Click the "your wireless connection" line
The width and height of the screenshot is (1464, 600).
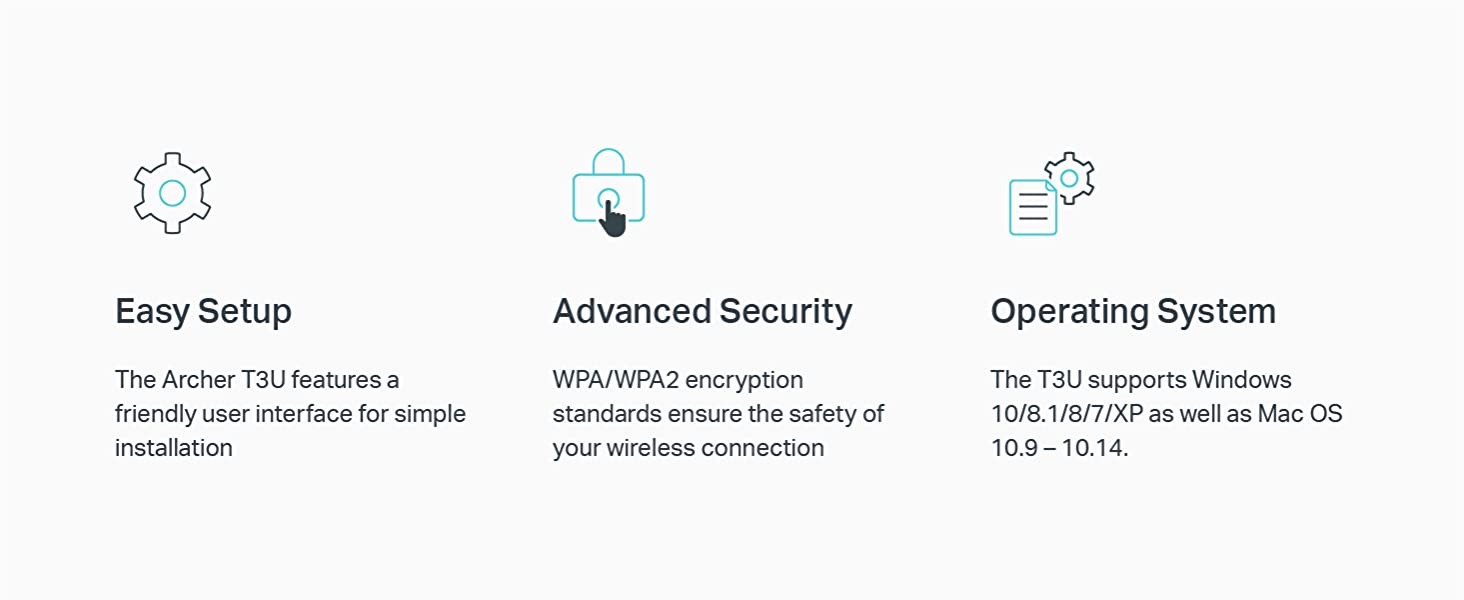688,448
